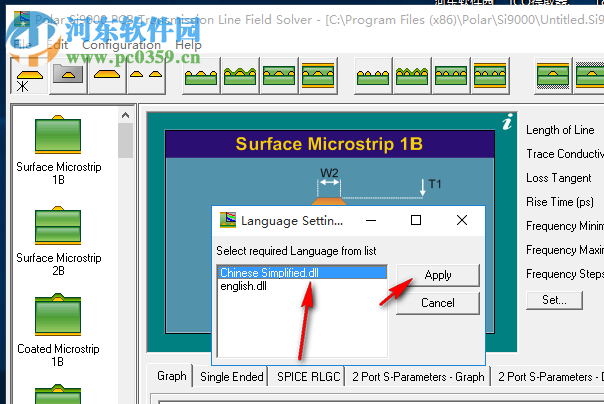Select the all-structures trace icon with asterisk
This screenshot has height=404, width=604.
click(x=29, y=75)
